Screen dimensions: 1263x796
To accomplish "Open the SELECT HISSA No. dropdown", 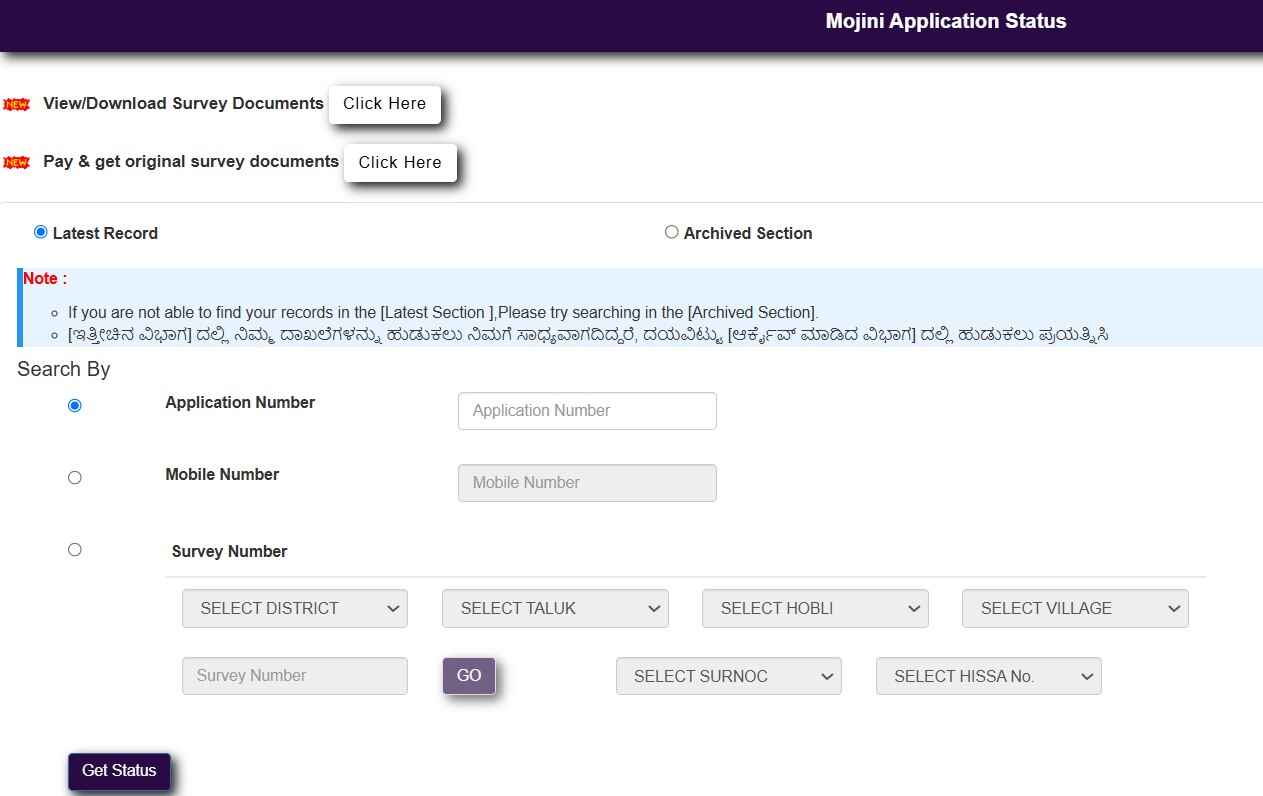I will click(988, 676).
